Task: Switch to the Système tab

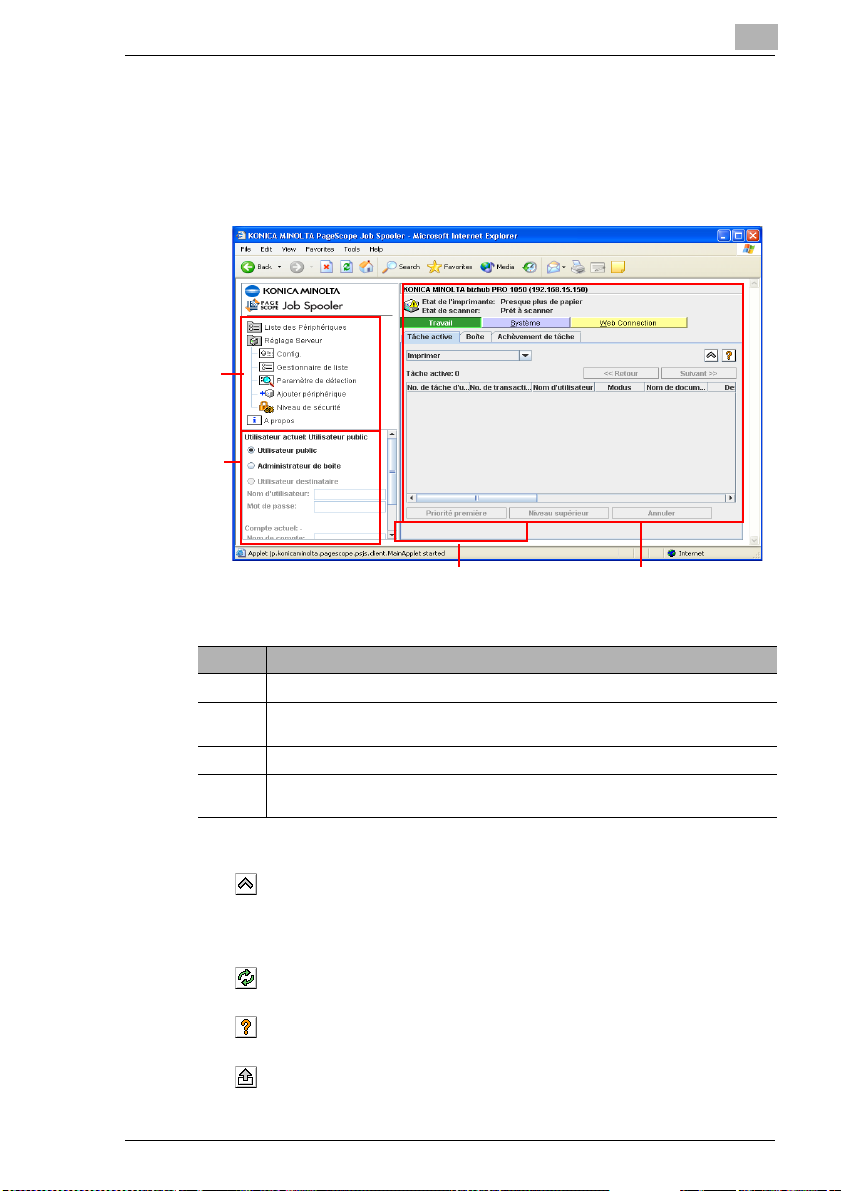Action: [x=525, y=323]
